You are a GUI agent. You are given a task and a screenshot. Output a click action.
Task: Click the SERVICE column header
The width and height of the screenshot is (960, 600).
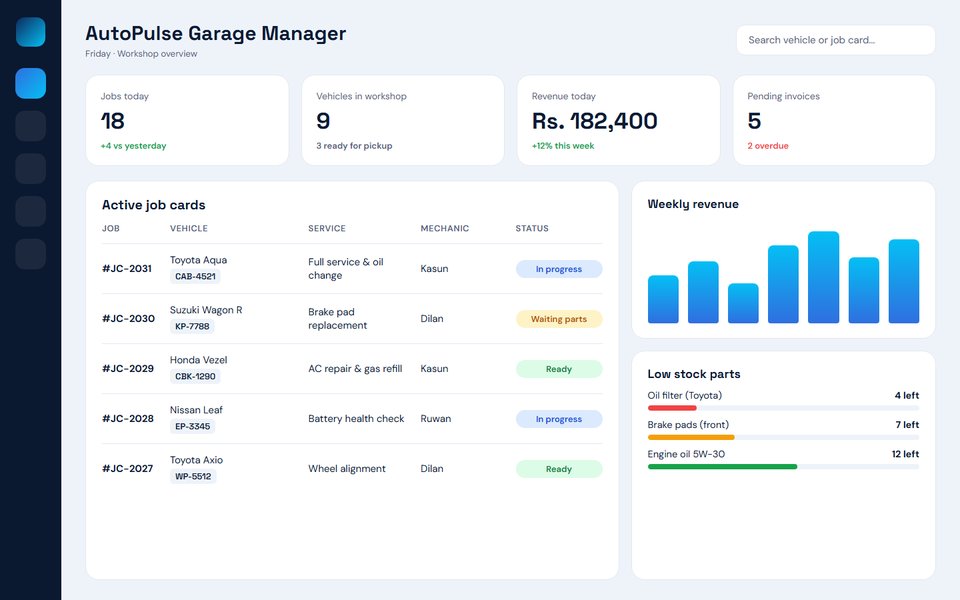pos(327,228)
